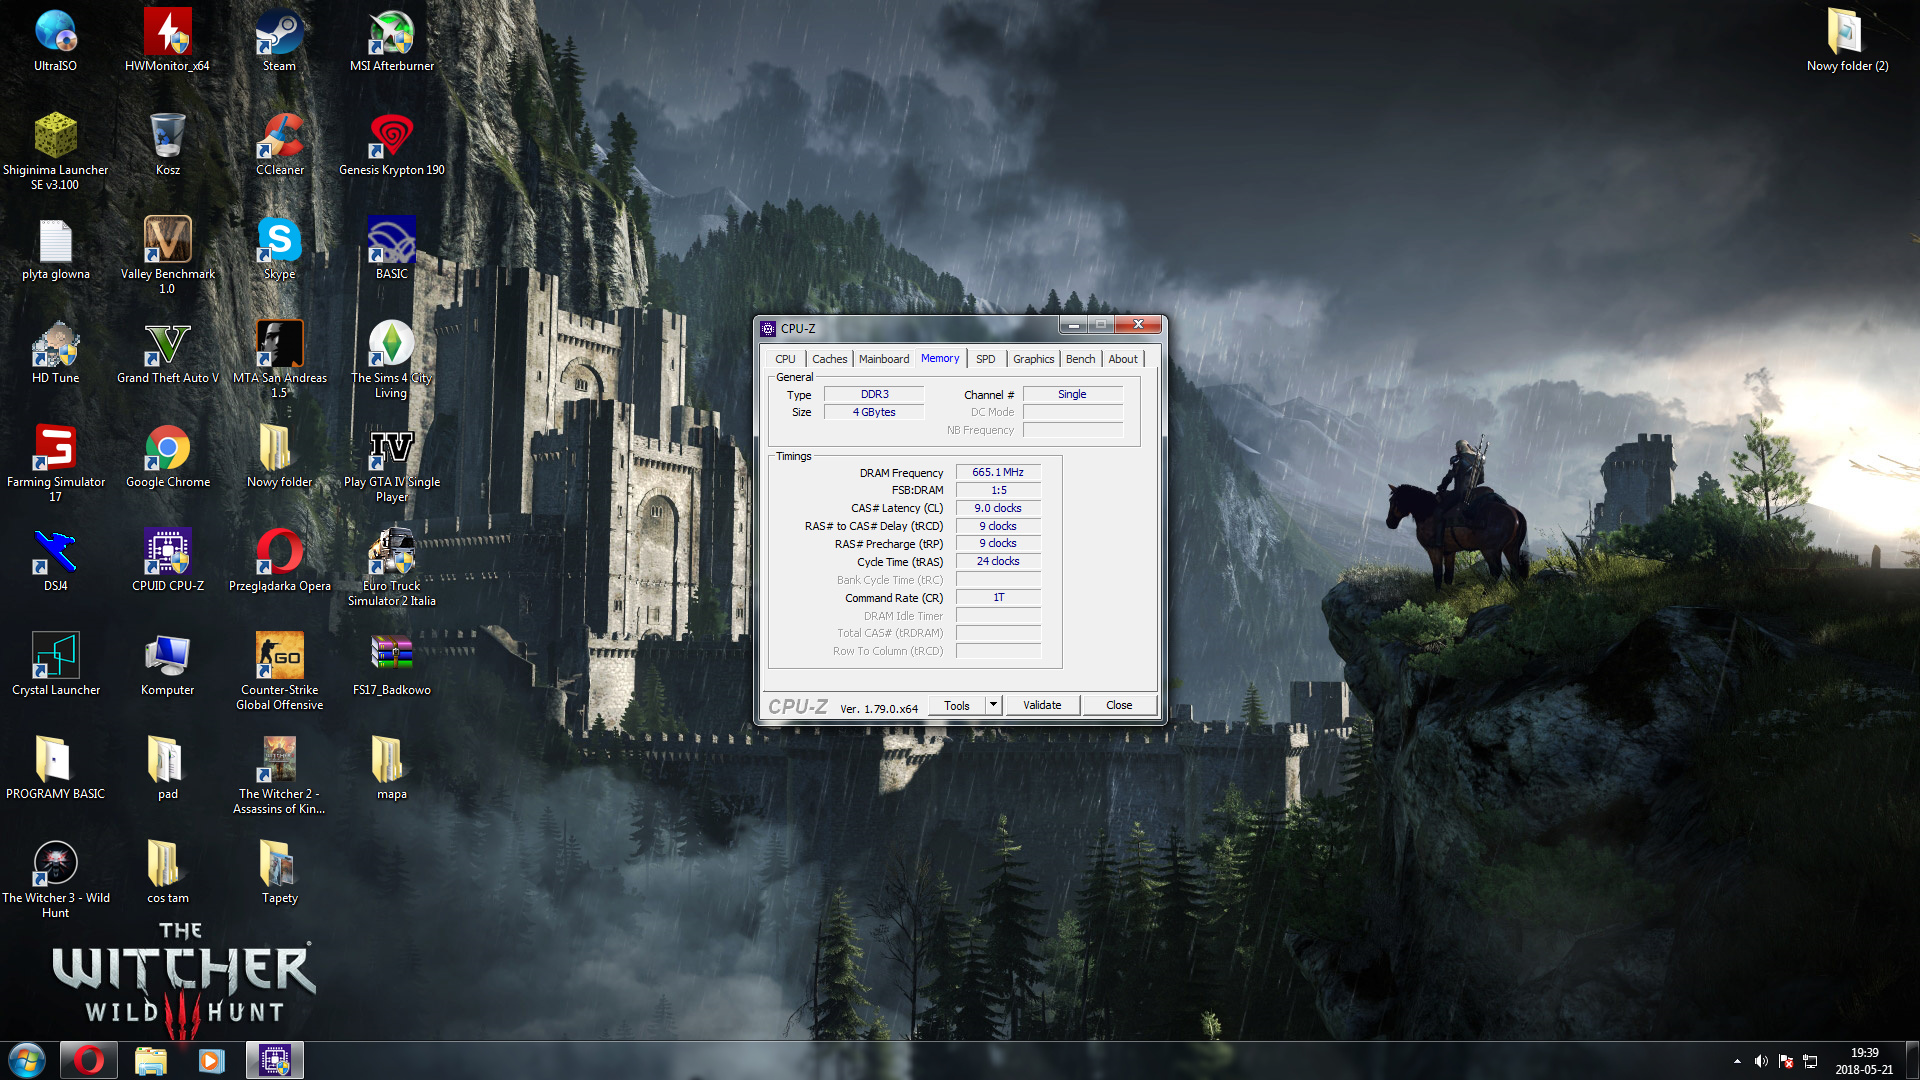This screenshot has height=1080, width=1920.
Task: Open Genesis Krypton 190 shortcut
Action: [391, 145]
